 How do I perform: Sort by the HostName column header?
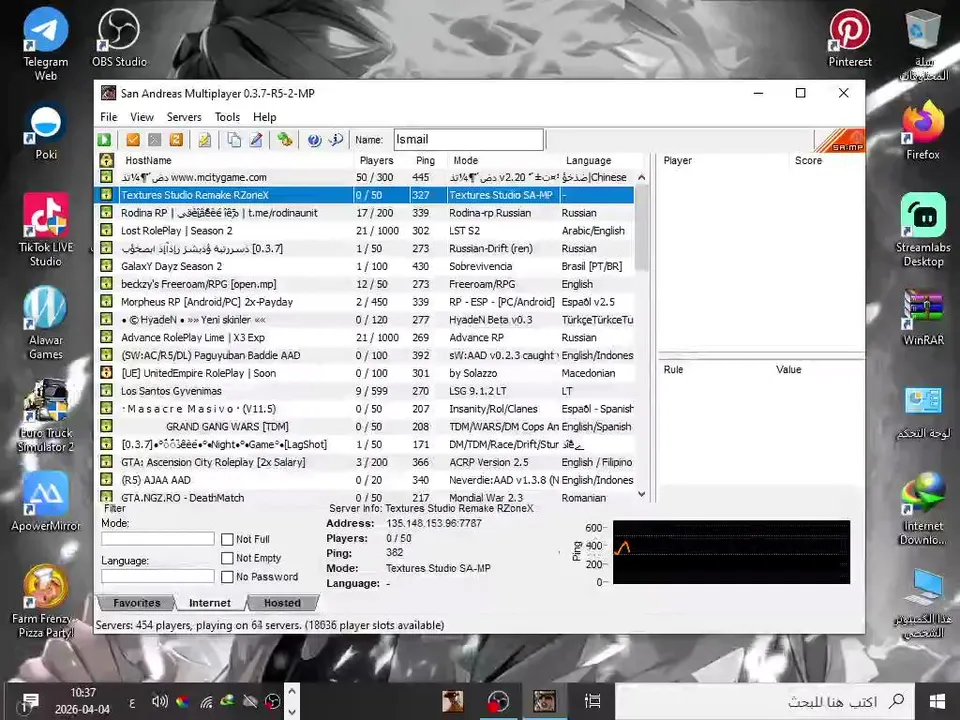[x=234, y=160]
